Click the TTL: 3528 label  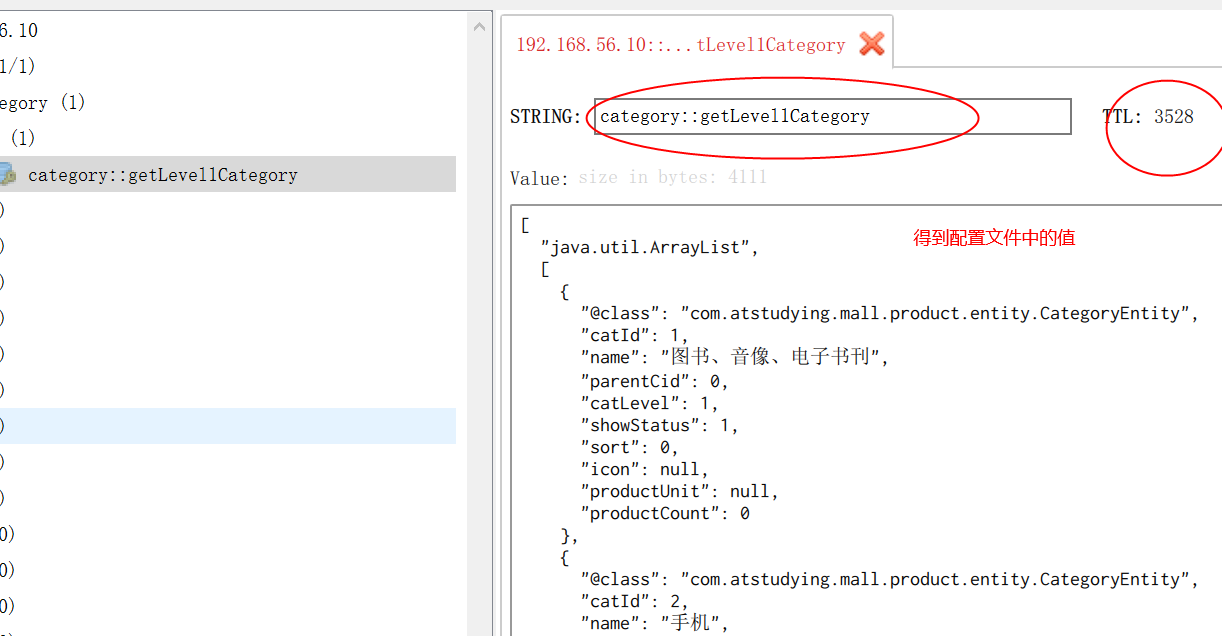1148,116
